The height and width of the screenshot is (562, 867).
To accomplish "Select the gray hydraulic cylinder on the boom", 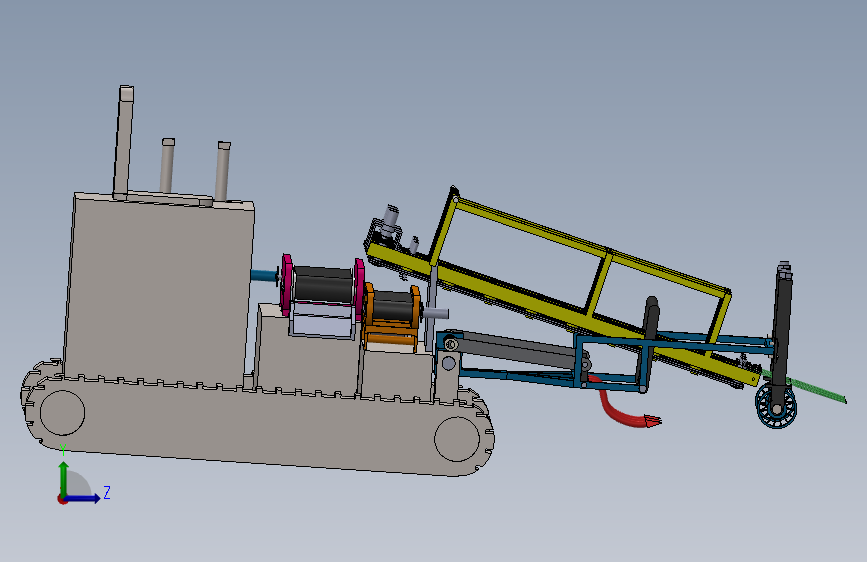I will coord(517,348).
